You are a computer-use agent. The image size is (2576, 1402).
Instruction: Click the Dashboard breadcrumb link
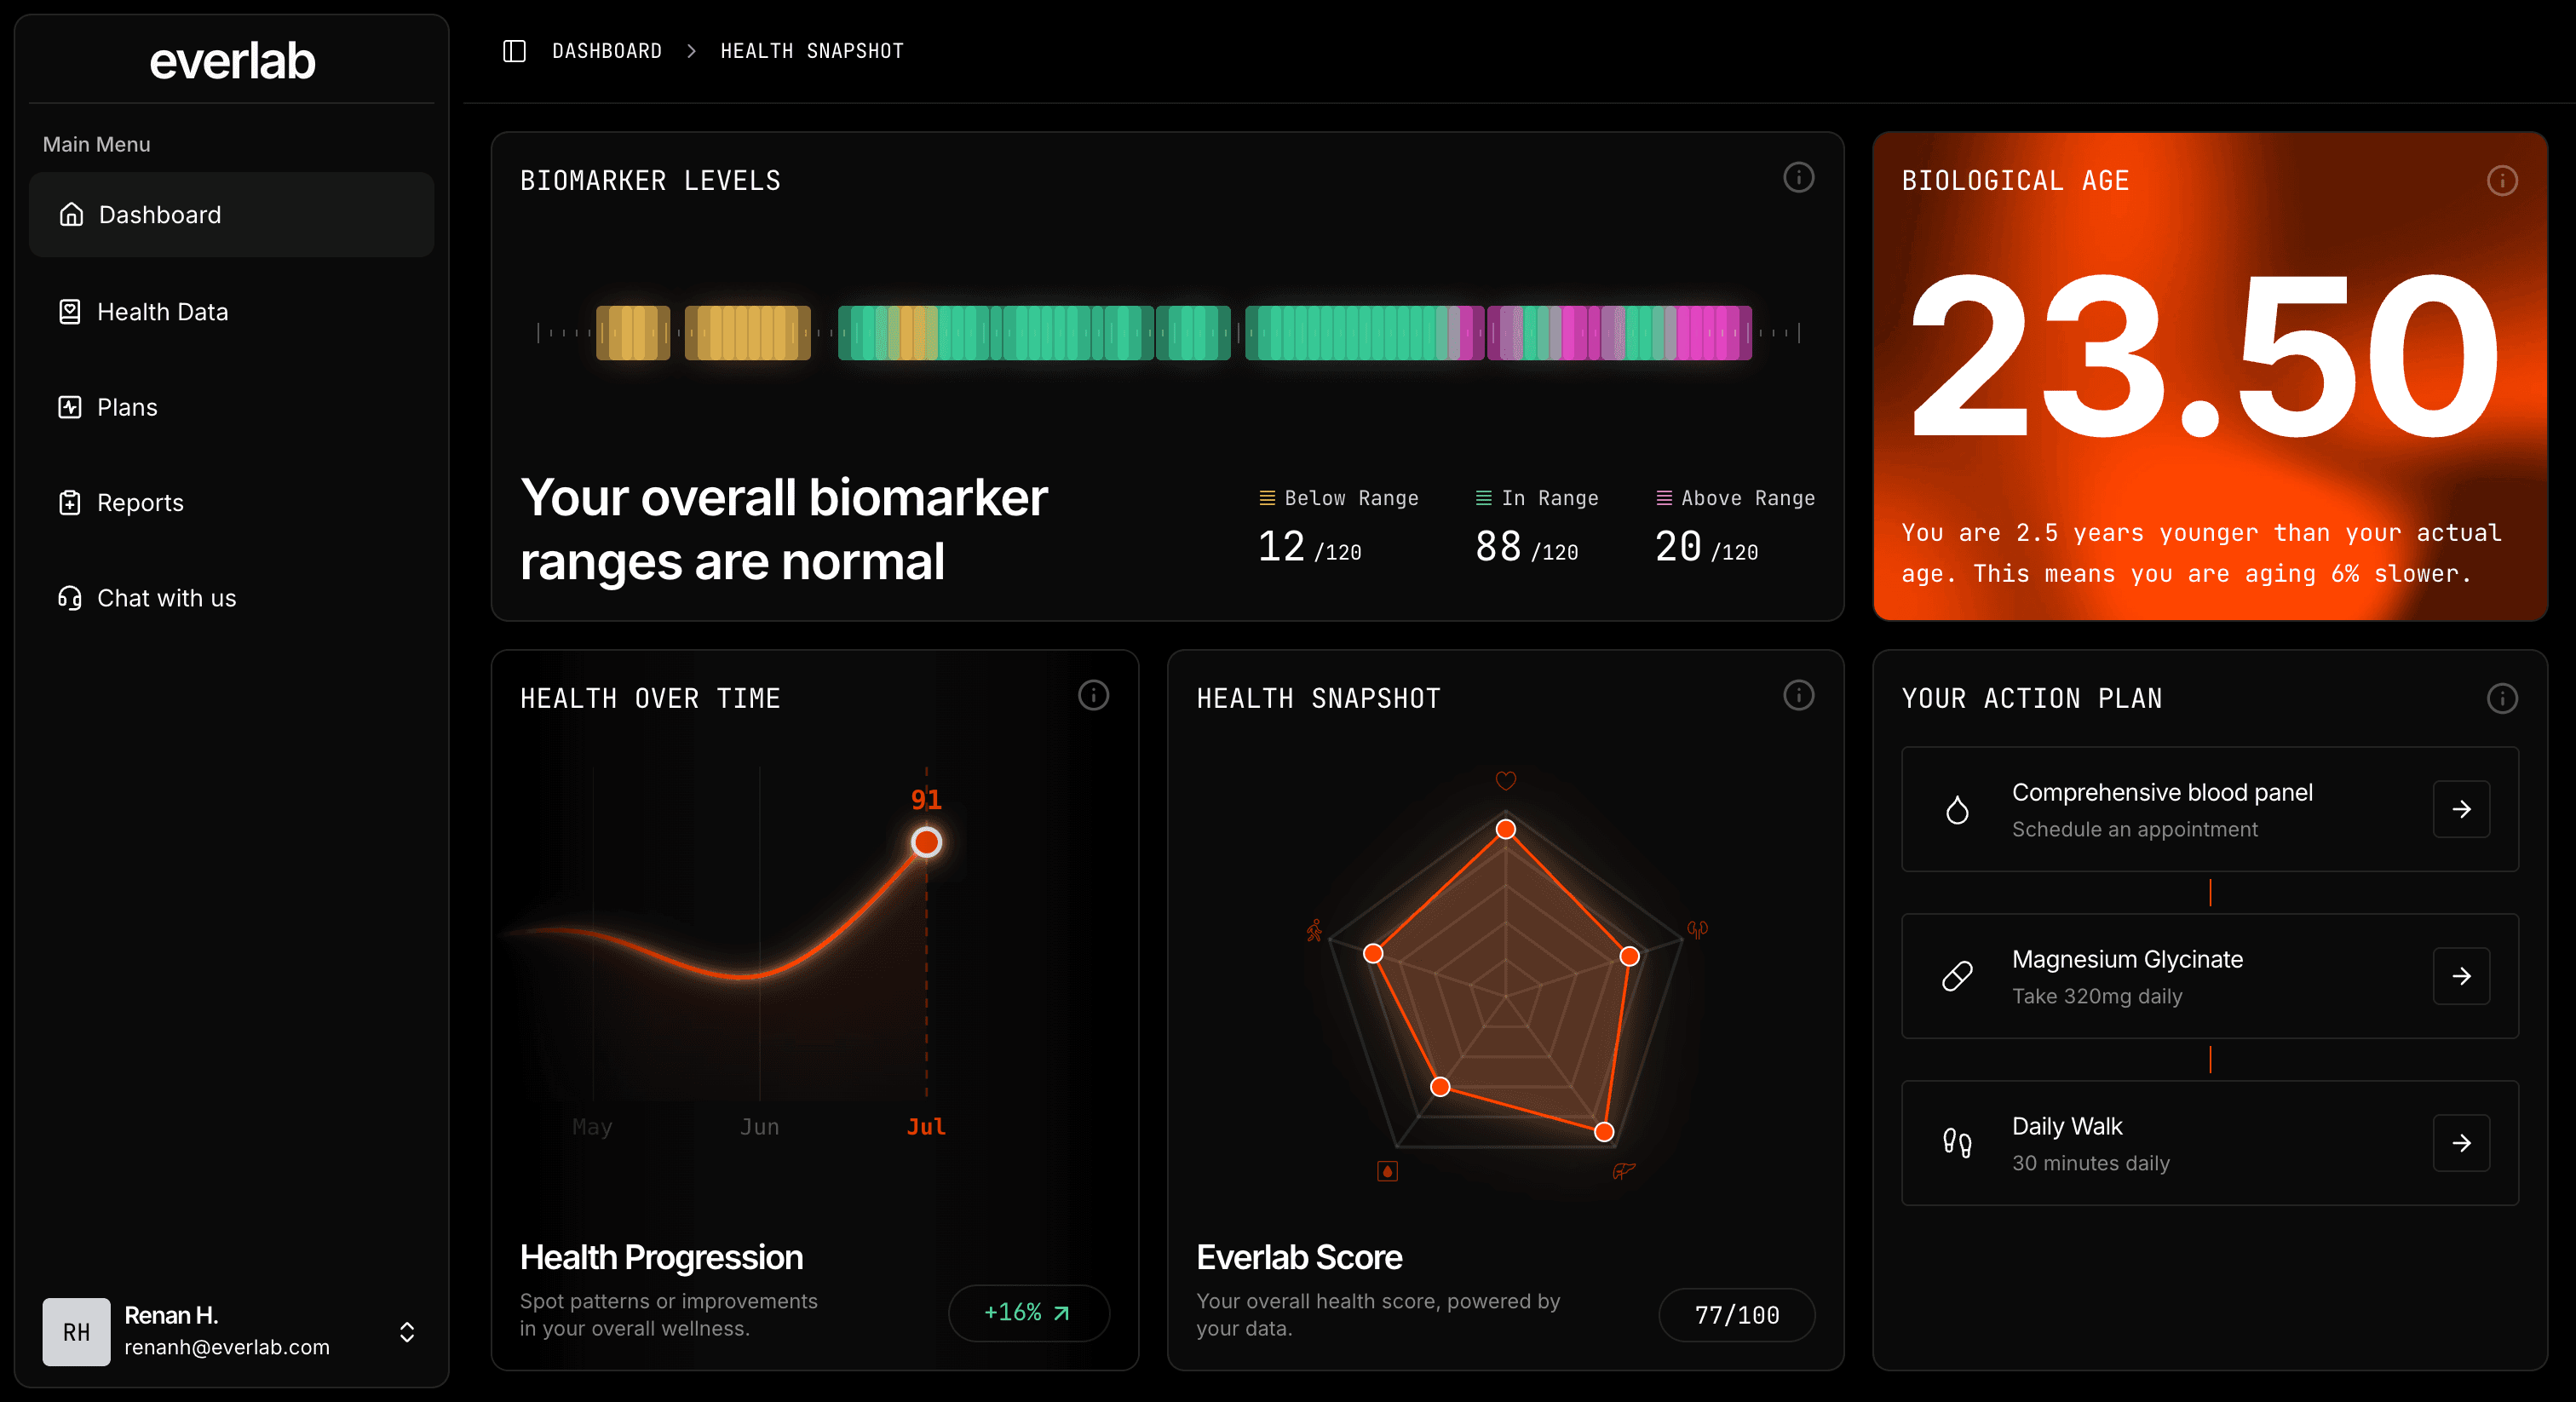[x=606, y=51]
